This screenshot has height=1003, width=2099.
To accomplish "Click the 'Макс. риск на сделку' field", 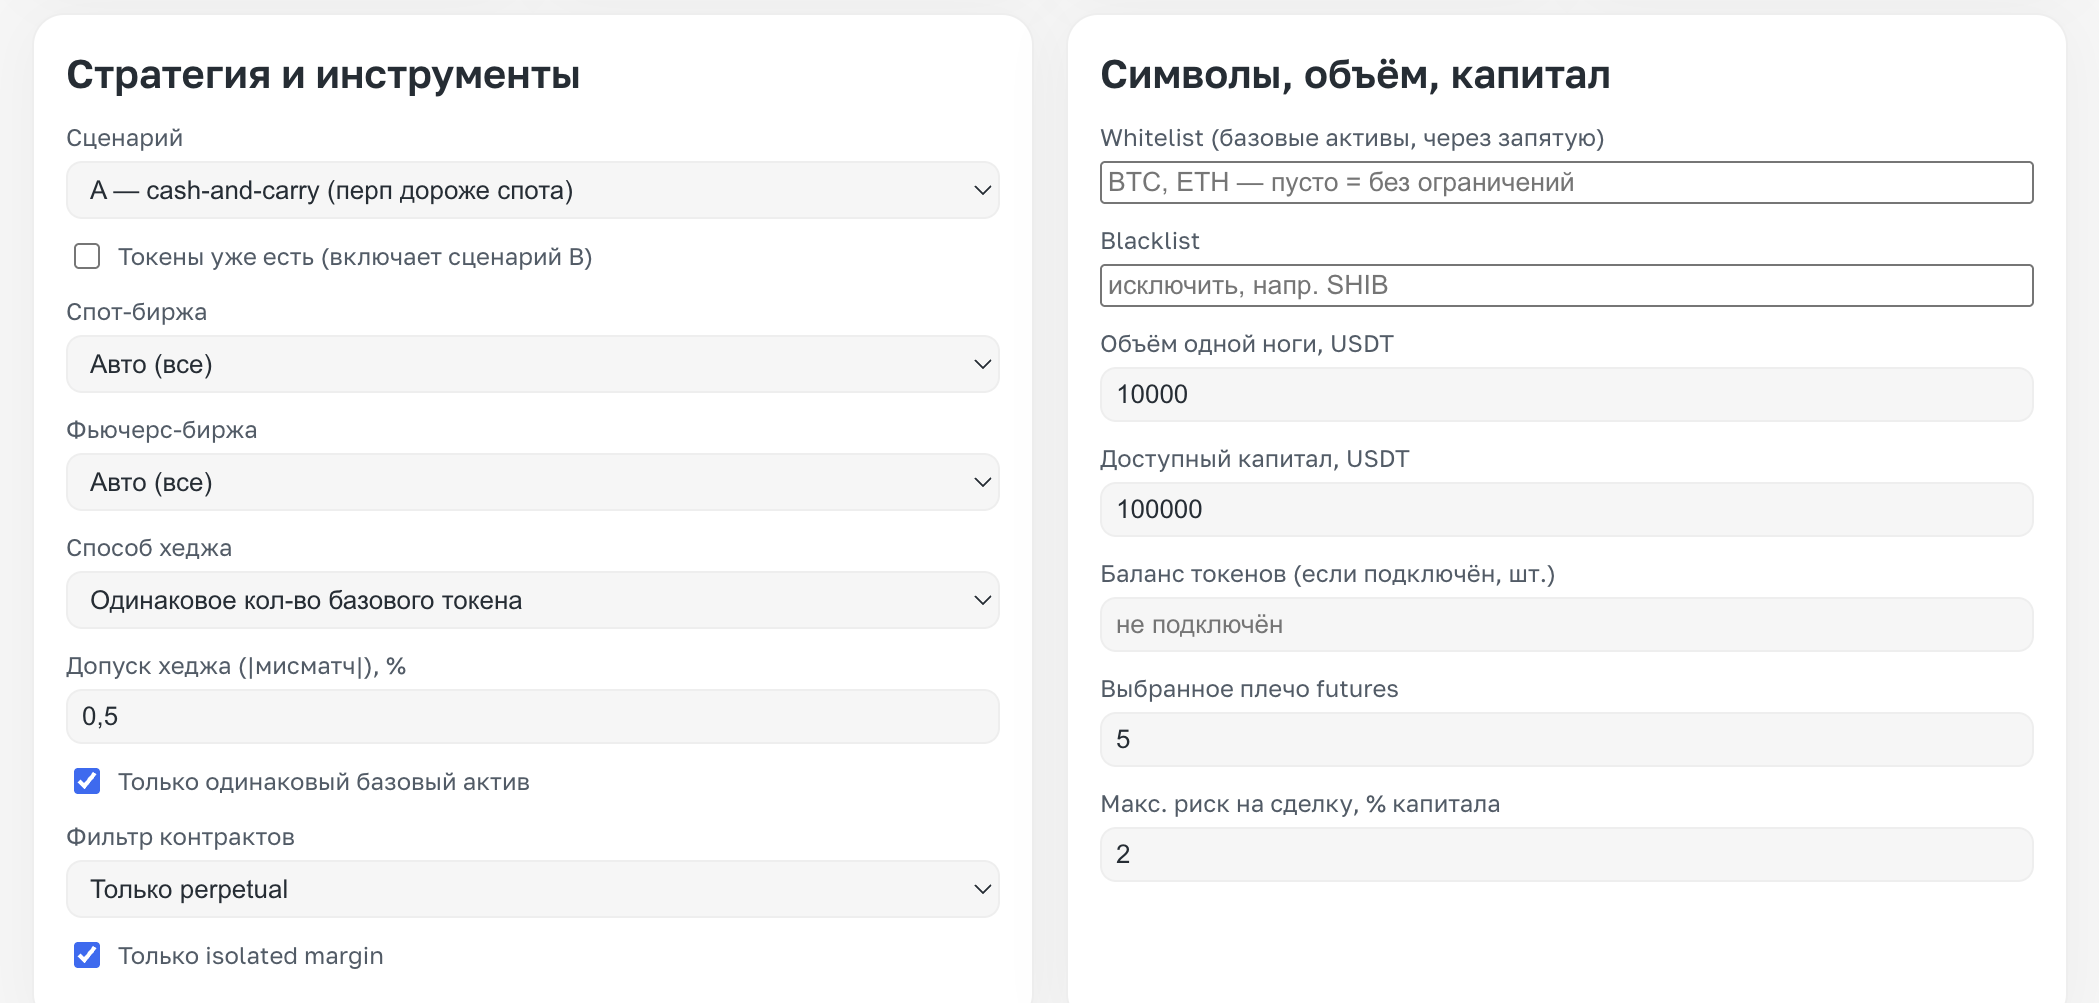I will coord(1566,854).
